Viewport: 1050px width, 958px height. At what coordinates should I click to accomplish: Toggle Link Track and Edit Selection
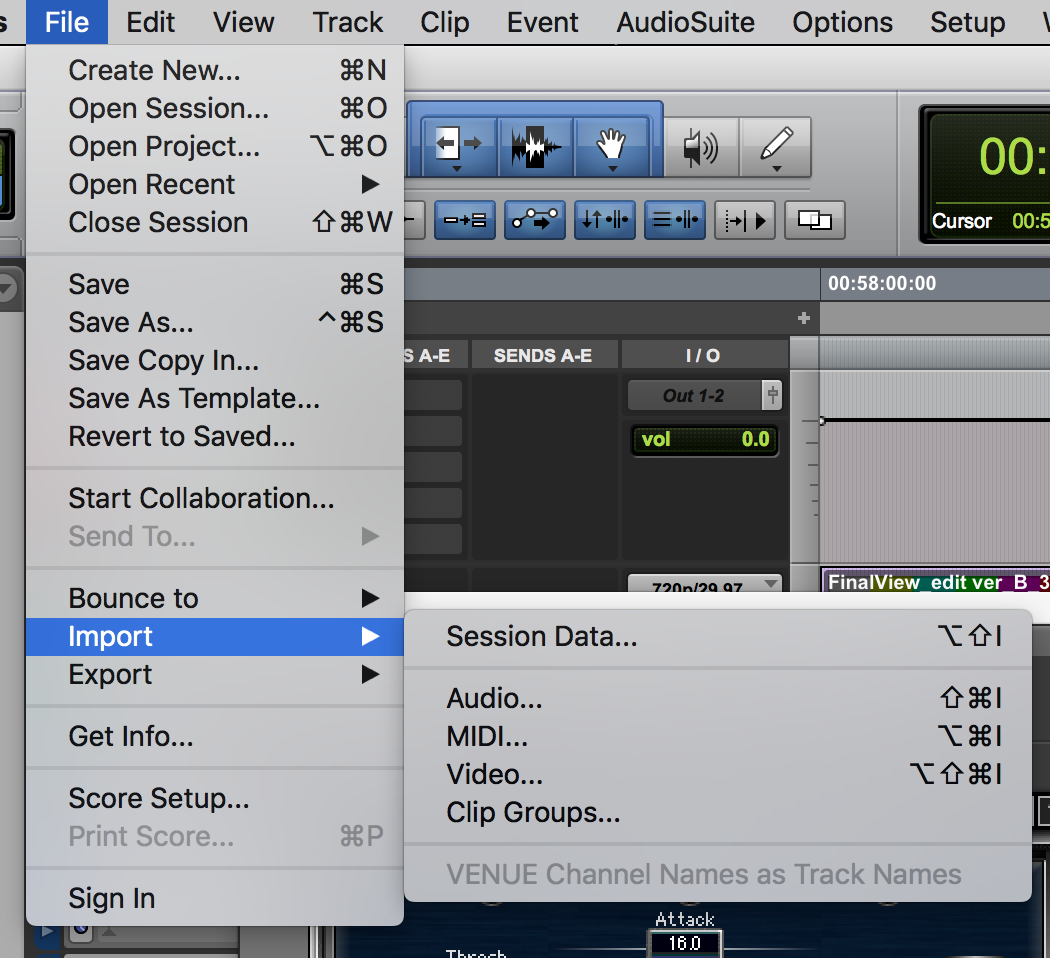[x=675, y=220]
